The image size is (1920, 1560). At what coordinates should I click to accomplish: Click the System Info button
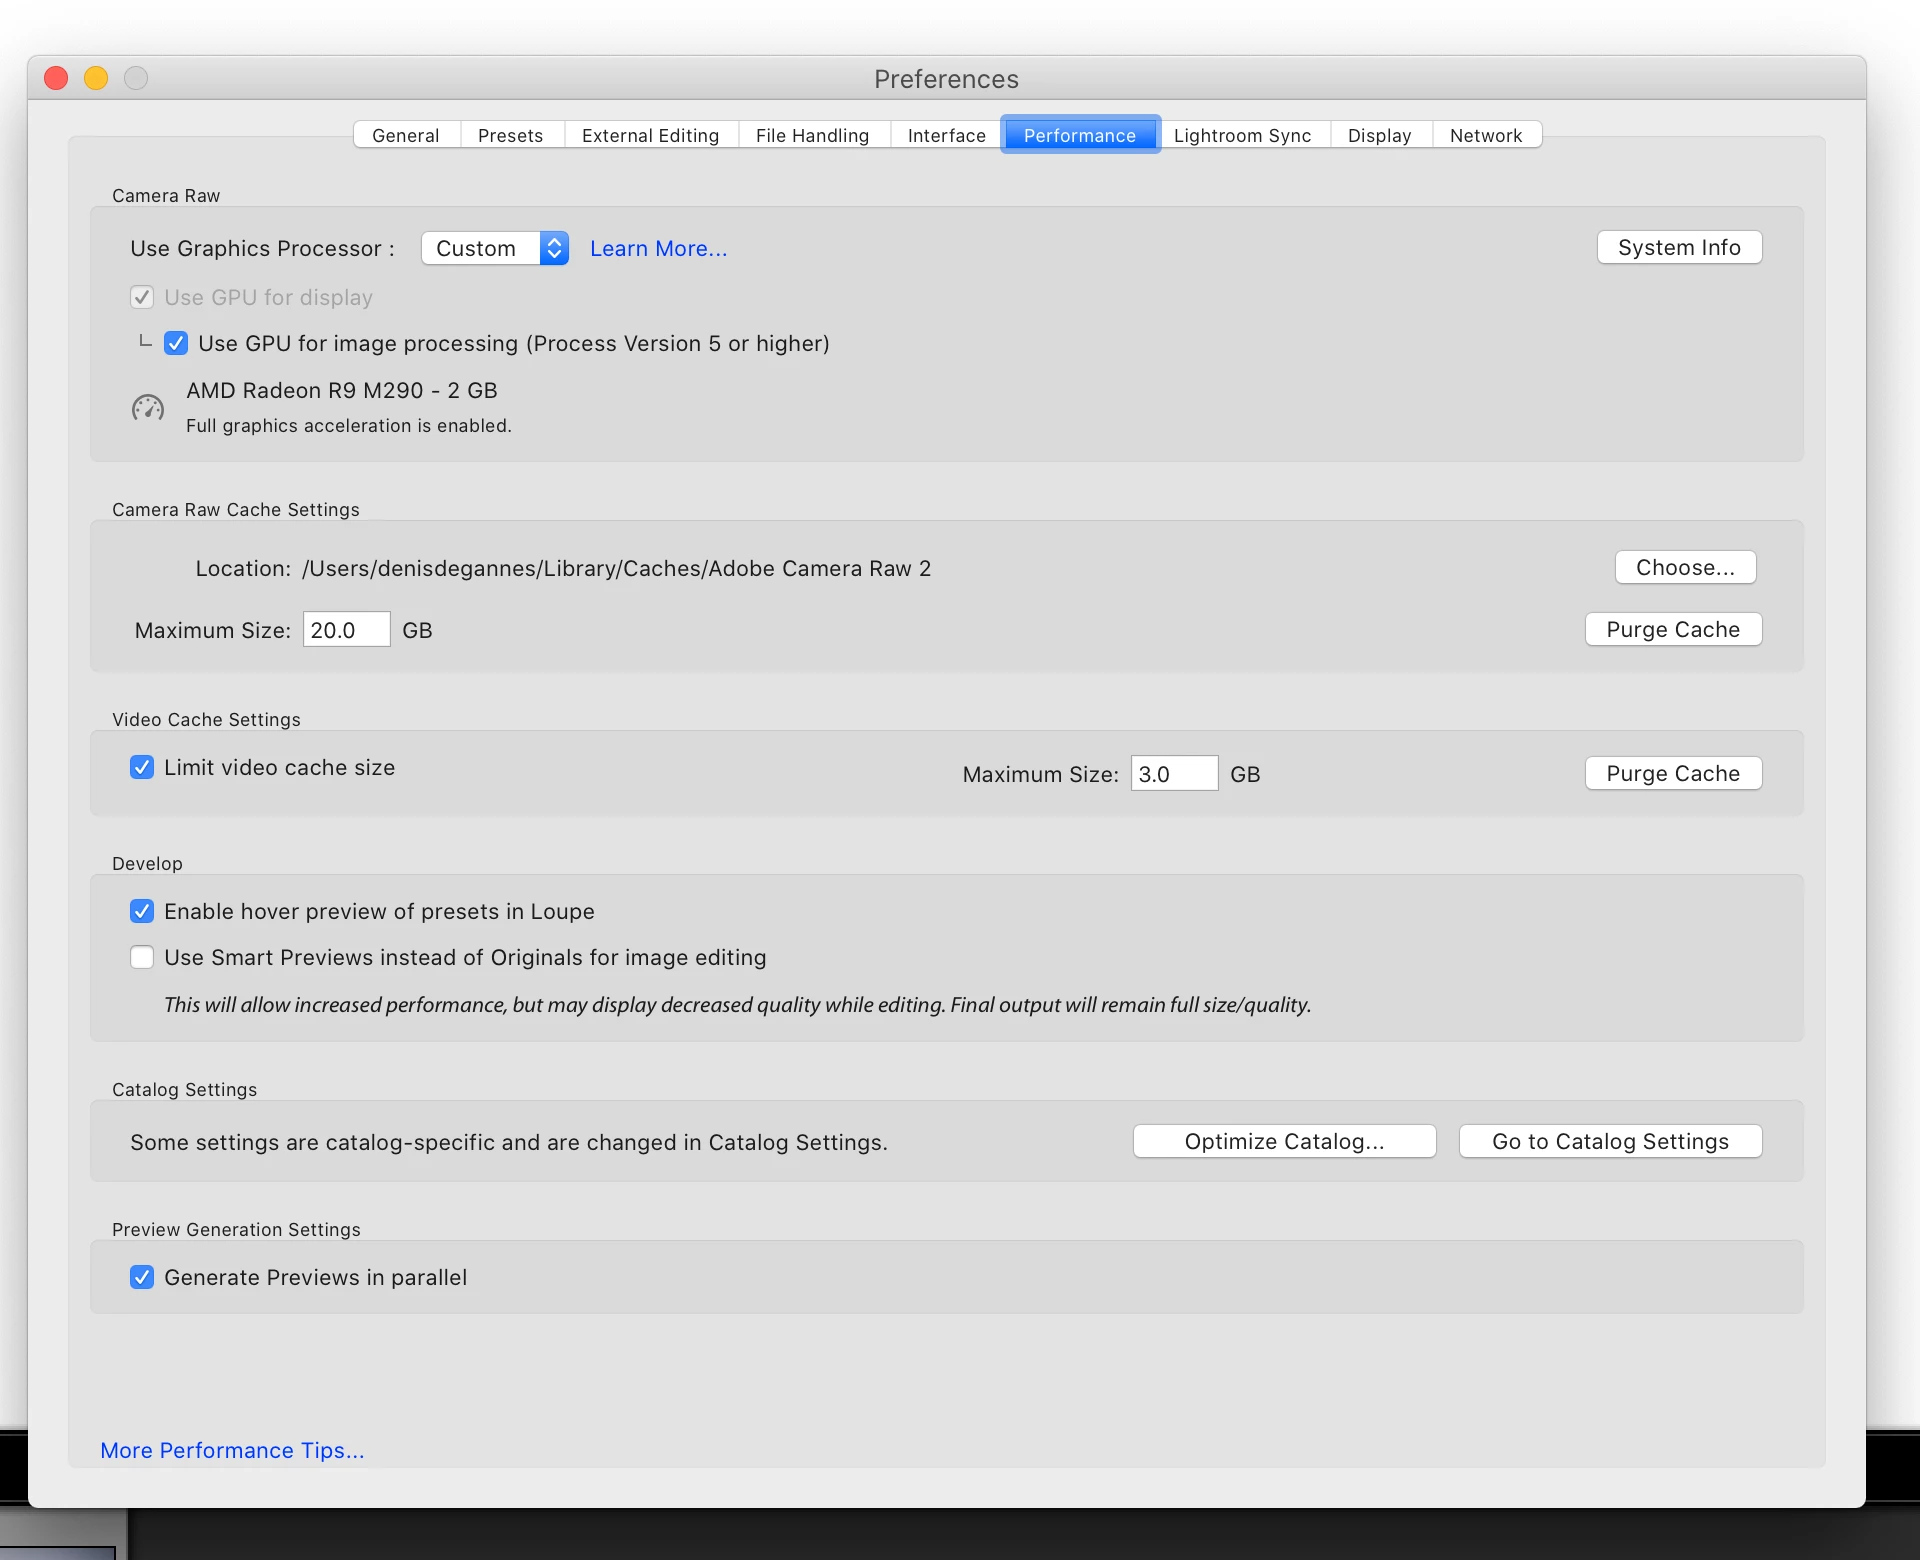tap(1679, 247)
